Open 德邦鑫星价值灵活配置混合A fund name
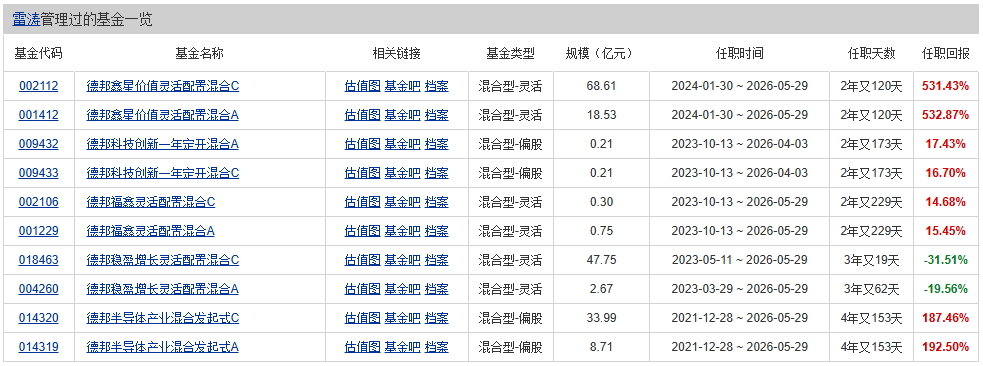Viewport: 983px width, 366px height. pyautogui.click(x=162, y=115)
